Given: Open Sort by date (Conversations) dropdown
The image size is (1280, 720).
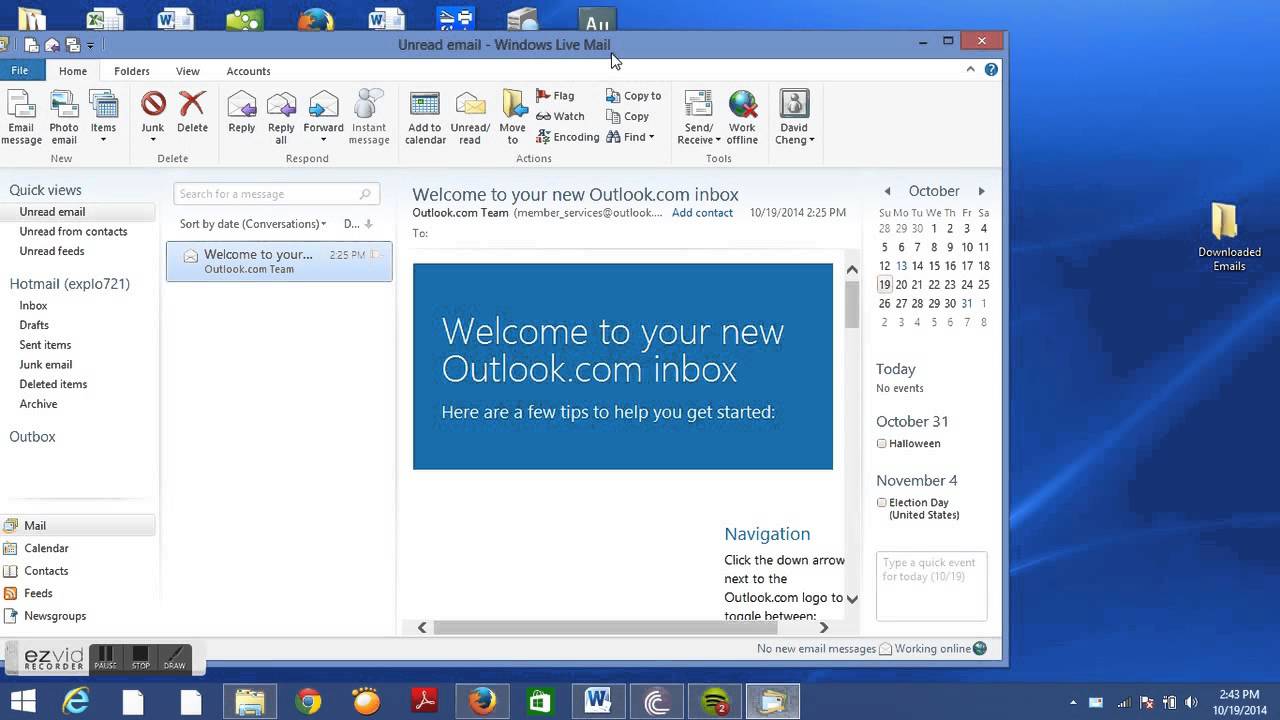Looking at the screenshot, I should [x=253, y=224].
